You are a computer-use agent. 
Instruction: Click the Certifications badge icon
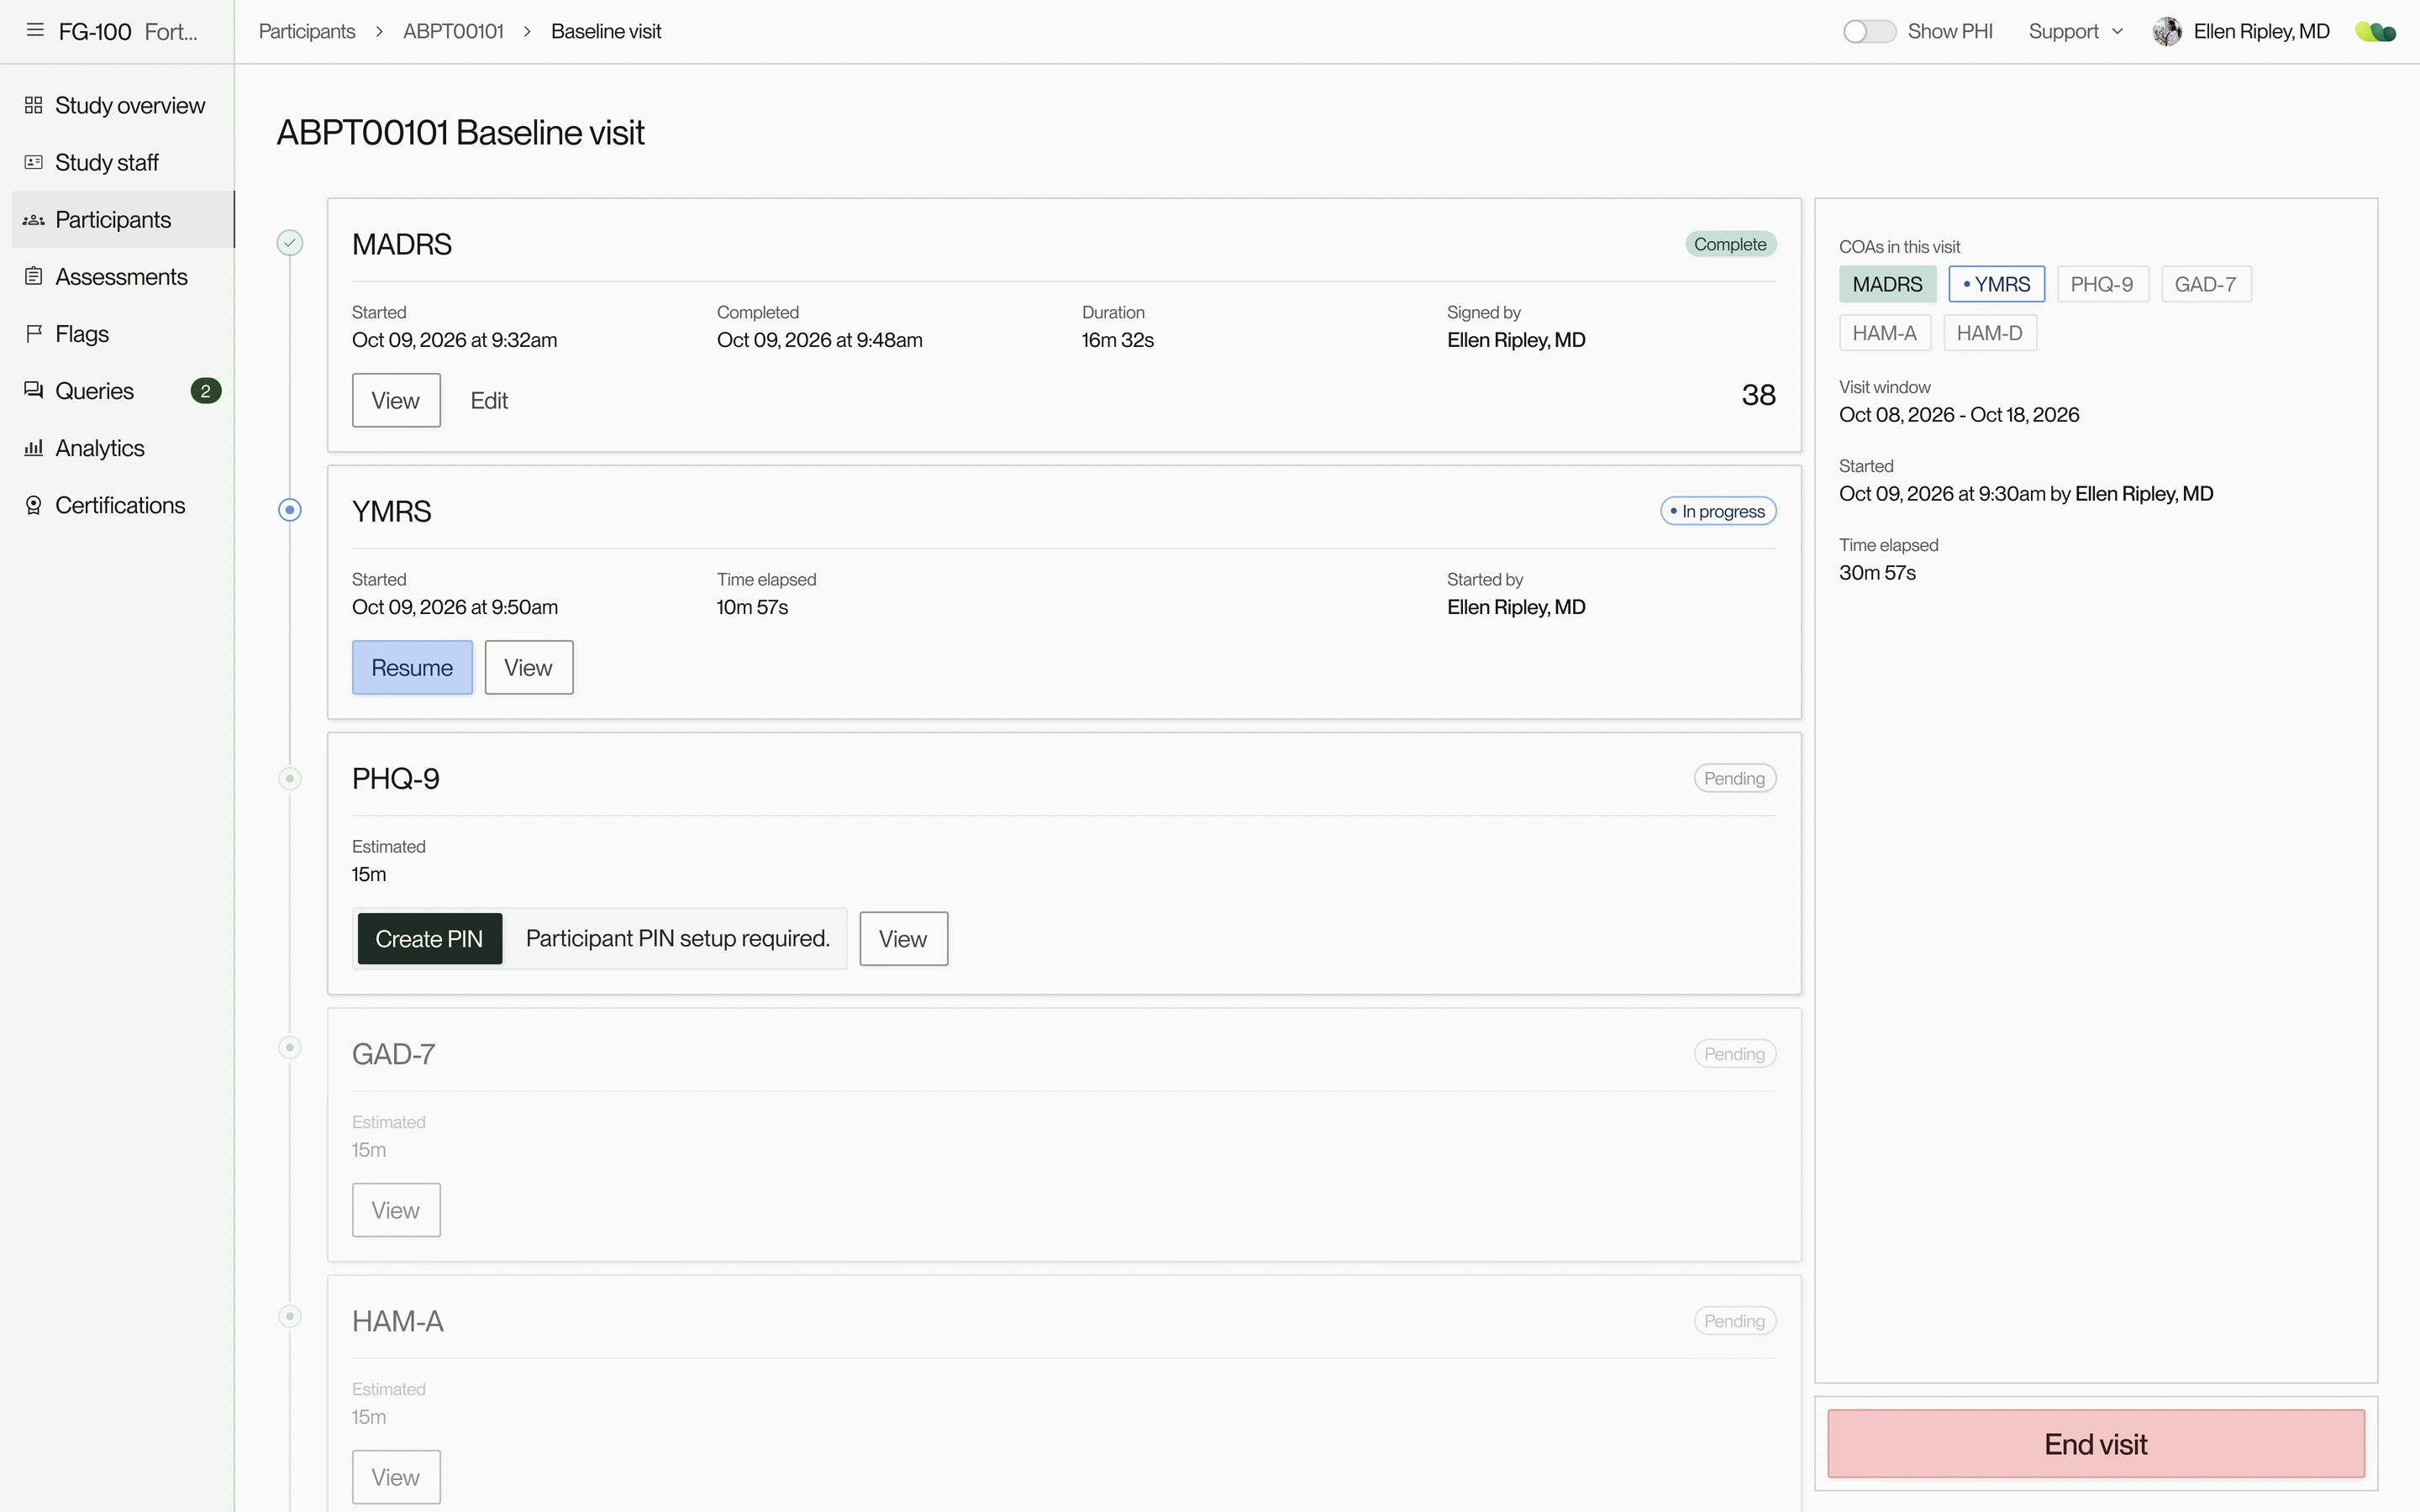click(x=34, y=505)
